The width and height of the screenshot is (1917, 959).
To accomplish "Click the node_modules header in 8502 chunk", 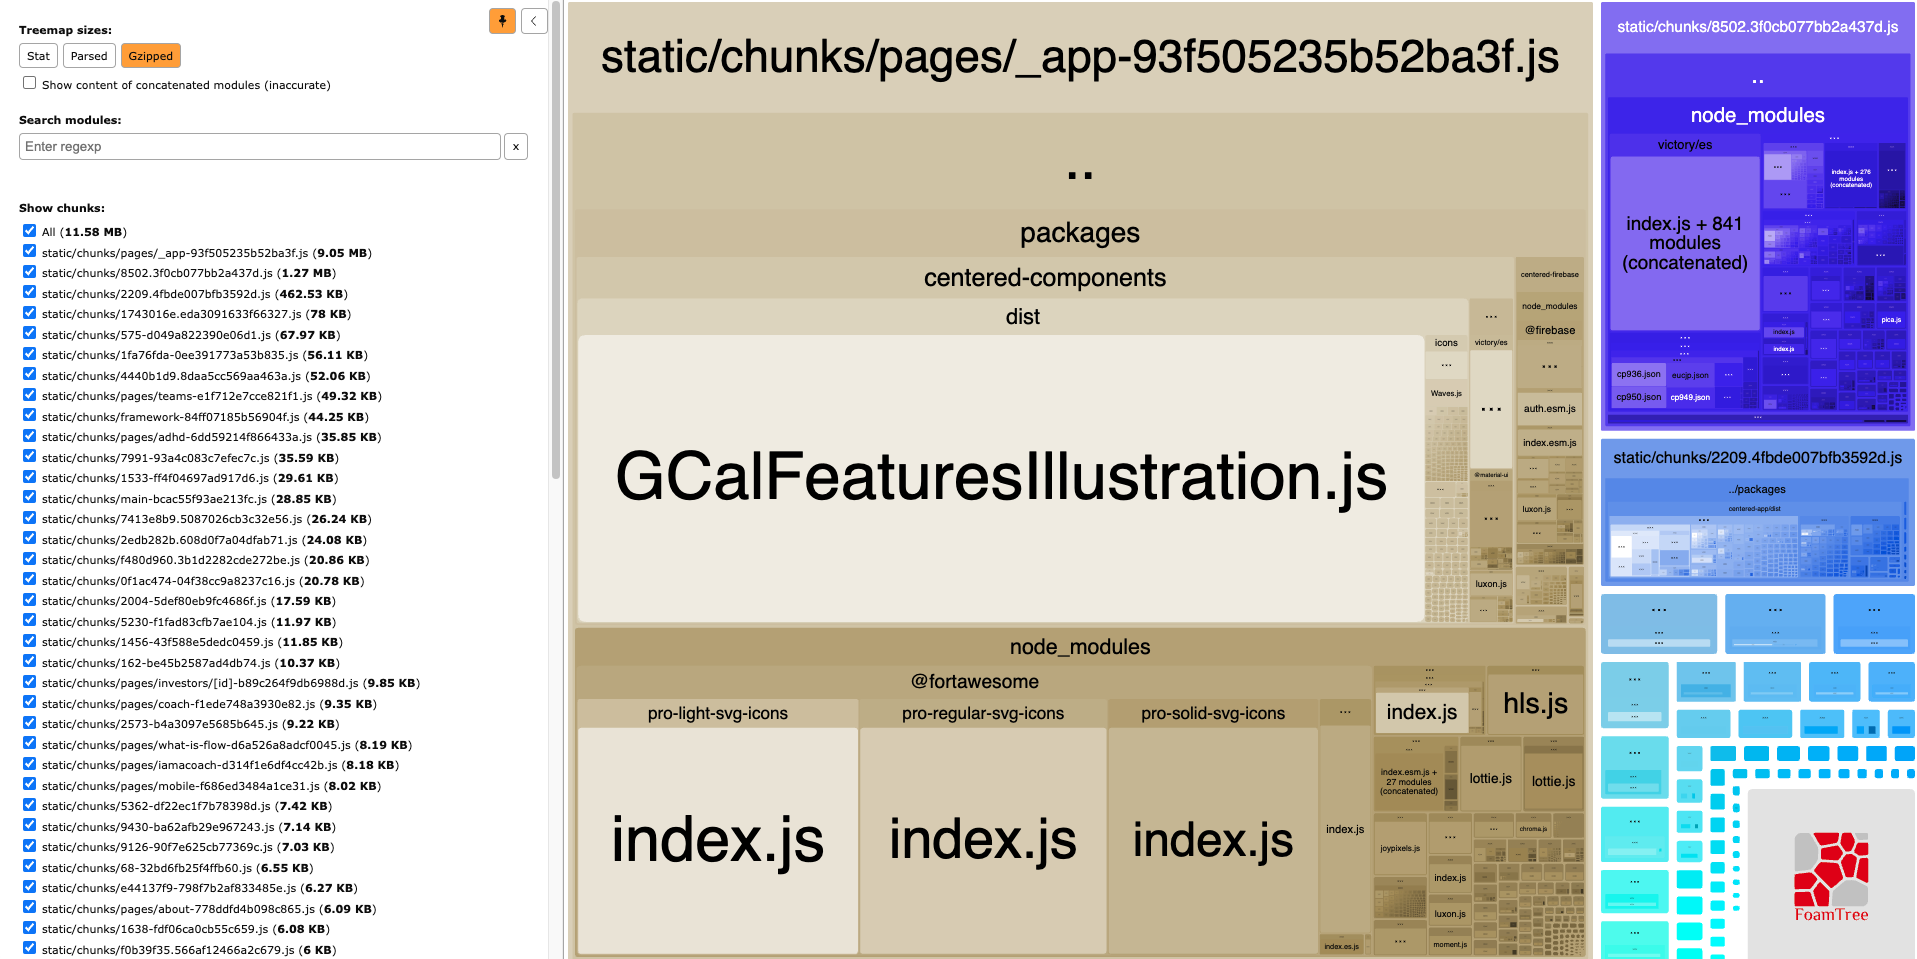I will click(x=1758, y=115).
